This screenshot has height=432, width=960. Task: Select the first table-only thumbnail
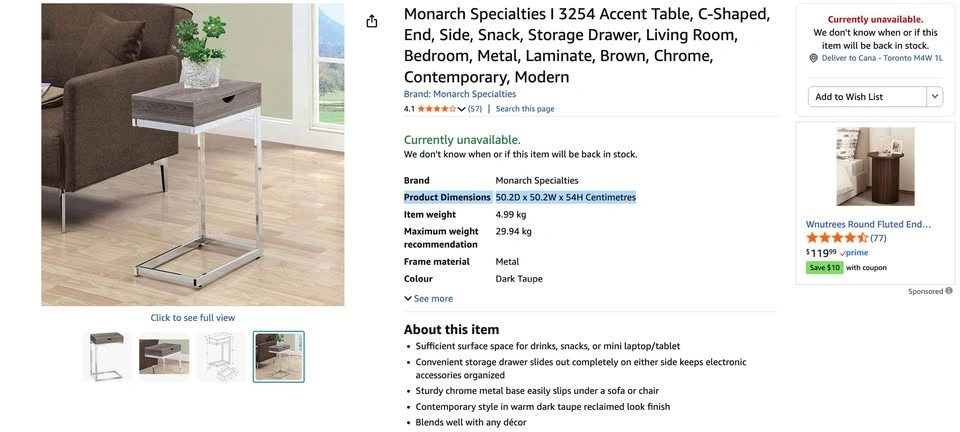[107, 356]
